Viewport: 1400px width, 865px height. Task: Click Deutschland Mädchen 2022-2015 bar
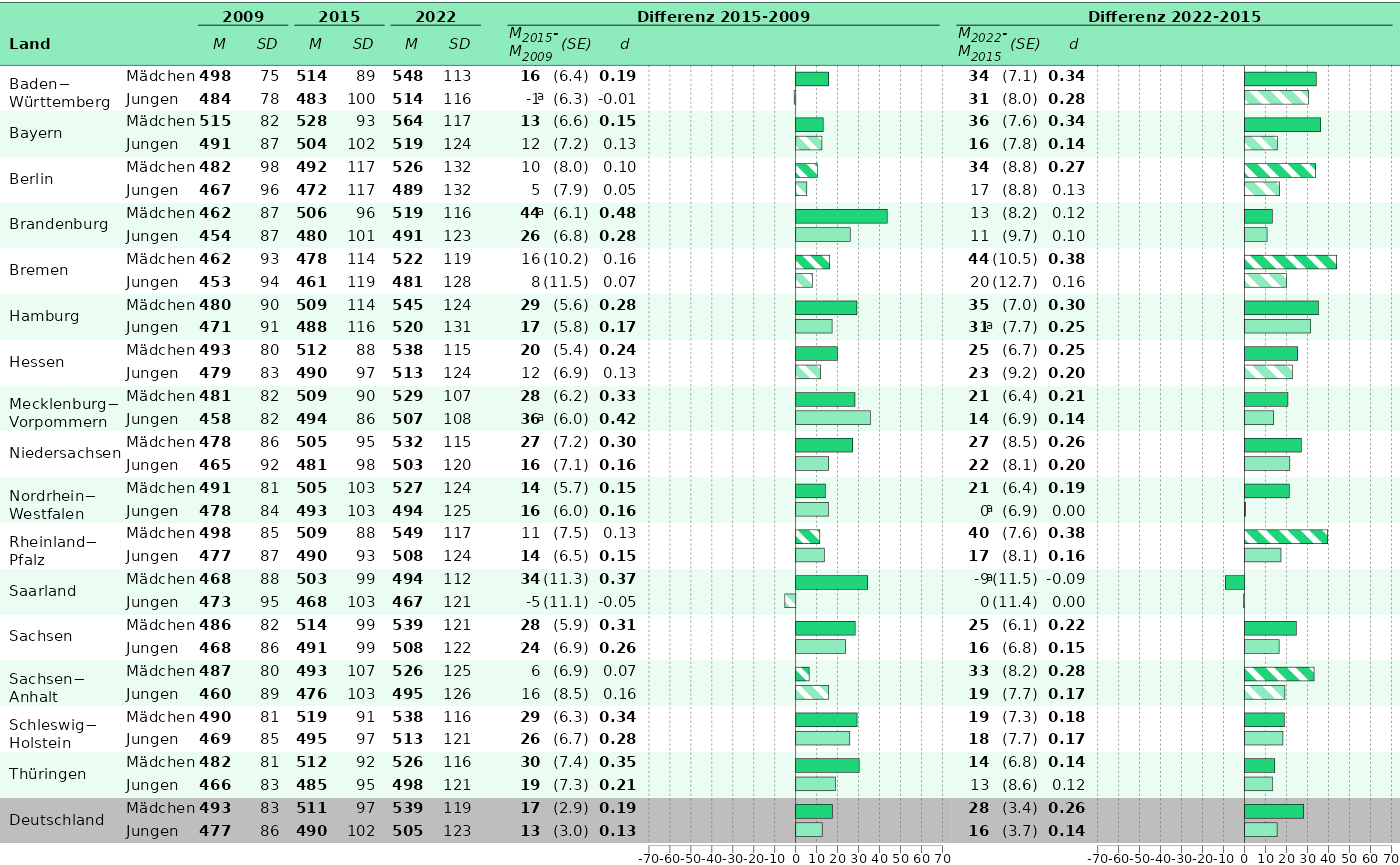pos(1274,811)
